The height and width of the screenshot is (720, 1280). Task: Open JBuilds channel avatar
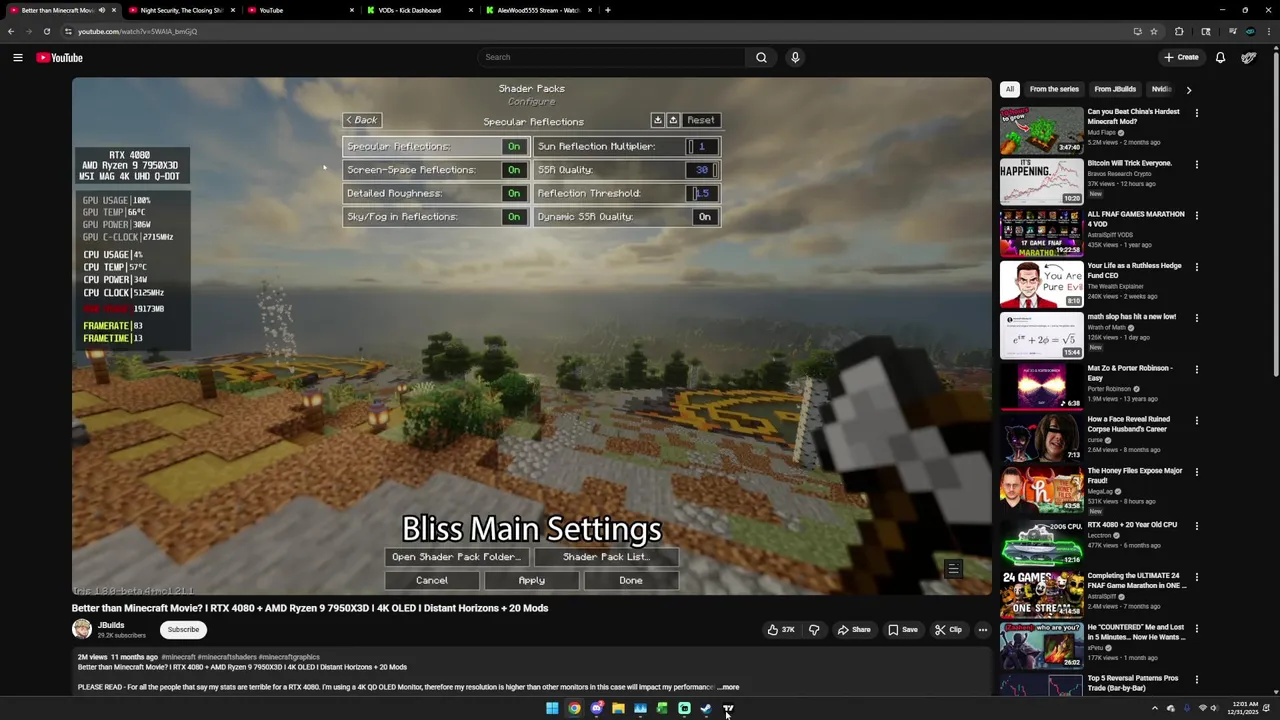(82, 629)
